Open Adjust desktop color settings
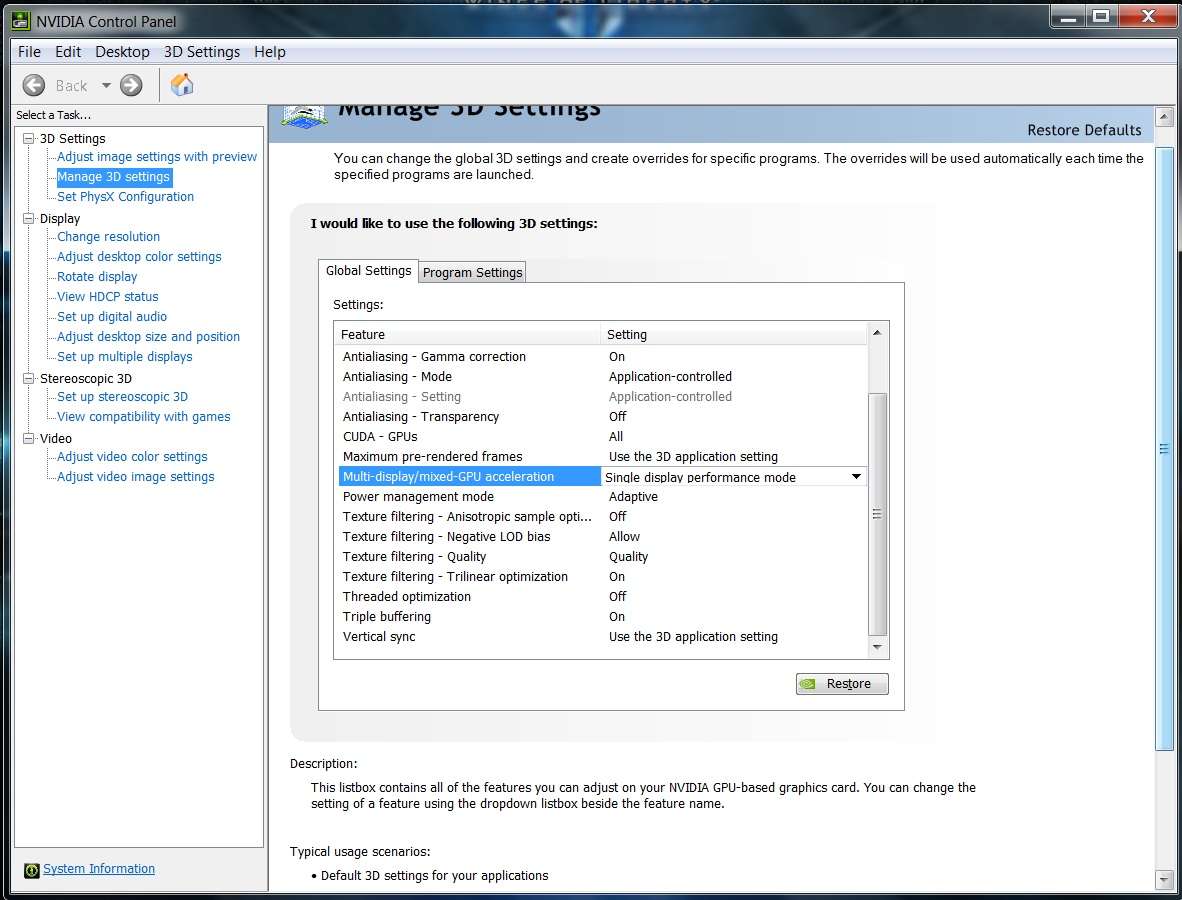1182x900 pixels. 139,256
